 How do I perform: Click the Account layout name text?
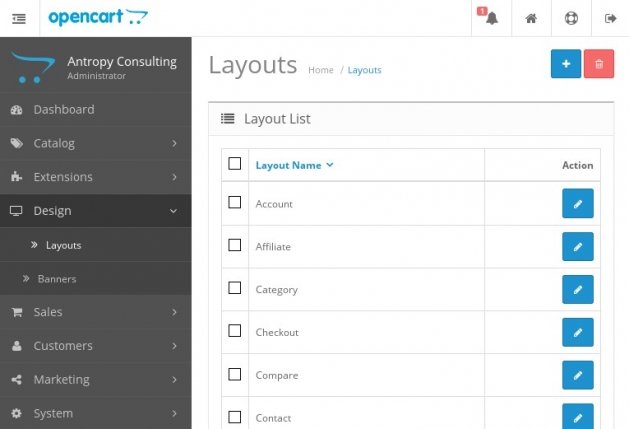(274, 204)
